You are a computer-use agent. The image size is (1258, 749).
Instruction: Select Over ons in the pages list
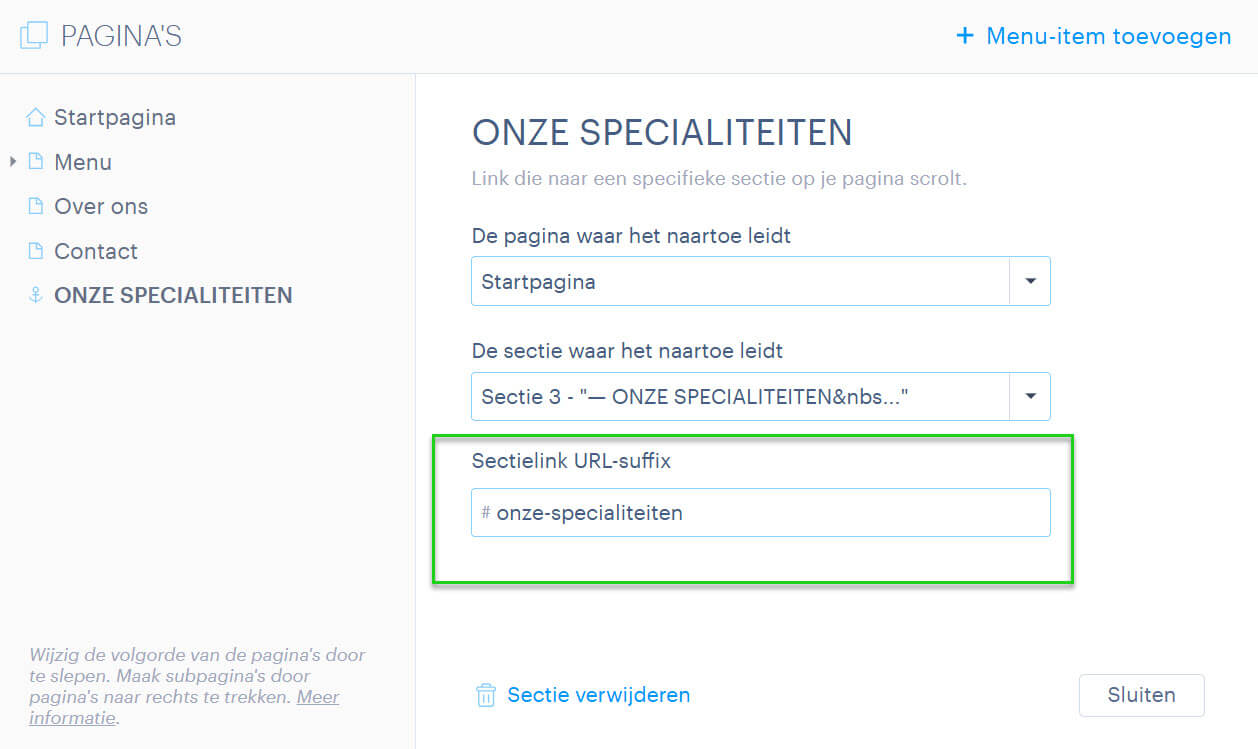[101, 206]
